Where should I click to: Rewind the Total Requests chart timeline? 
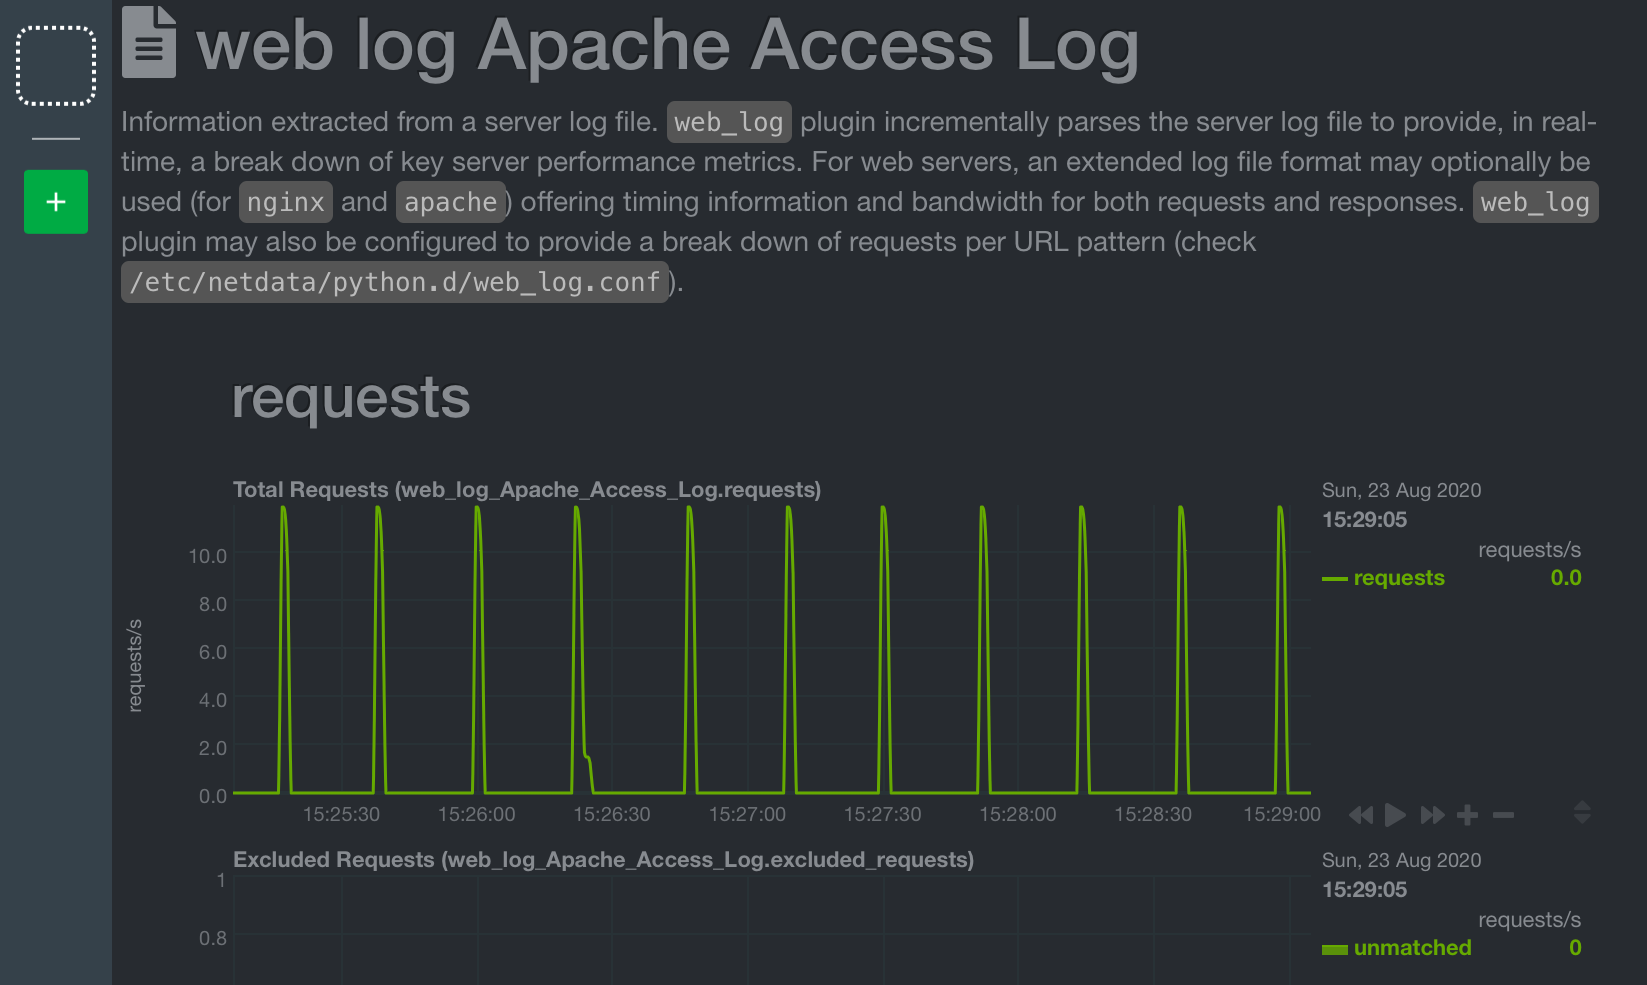click(x=1360, y=815)
